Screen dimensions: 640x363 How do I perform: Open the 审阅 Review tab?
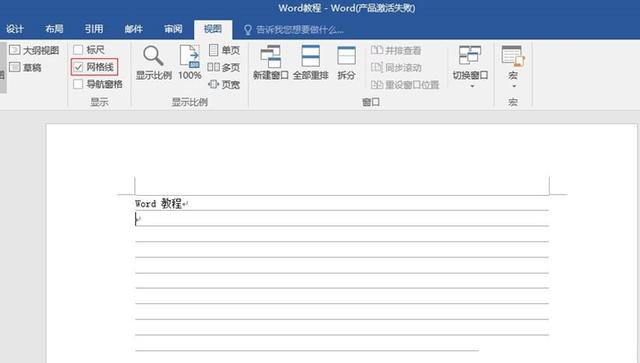[173, 29]
